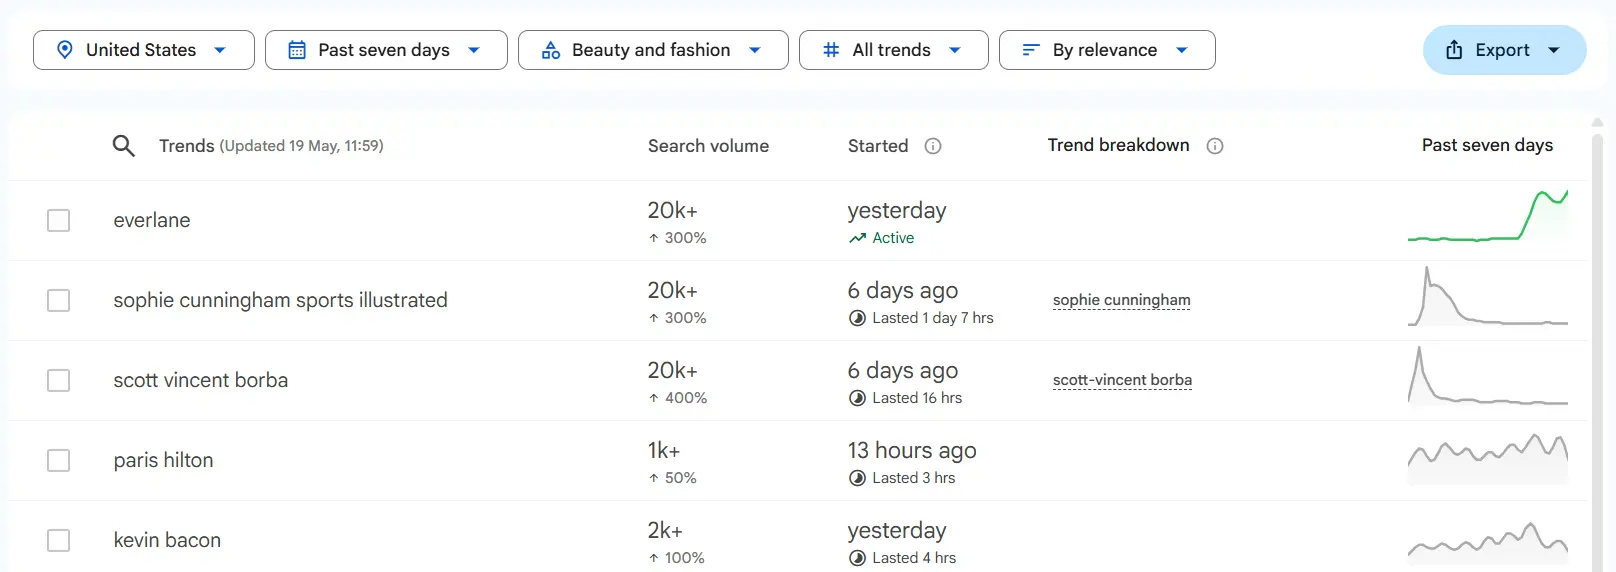
Task: Click the sparkline chart for scott vincent borba
Action: click(x=1488, y=376)
